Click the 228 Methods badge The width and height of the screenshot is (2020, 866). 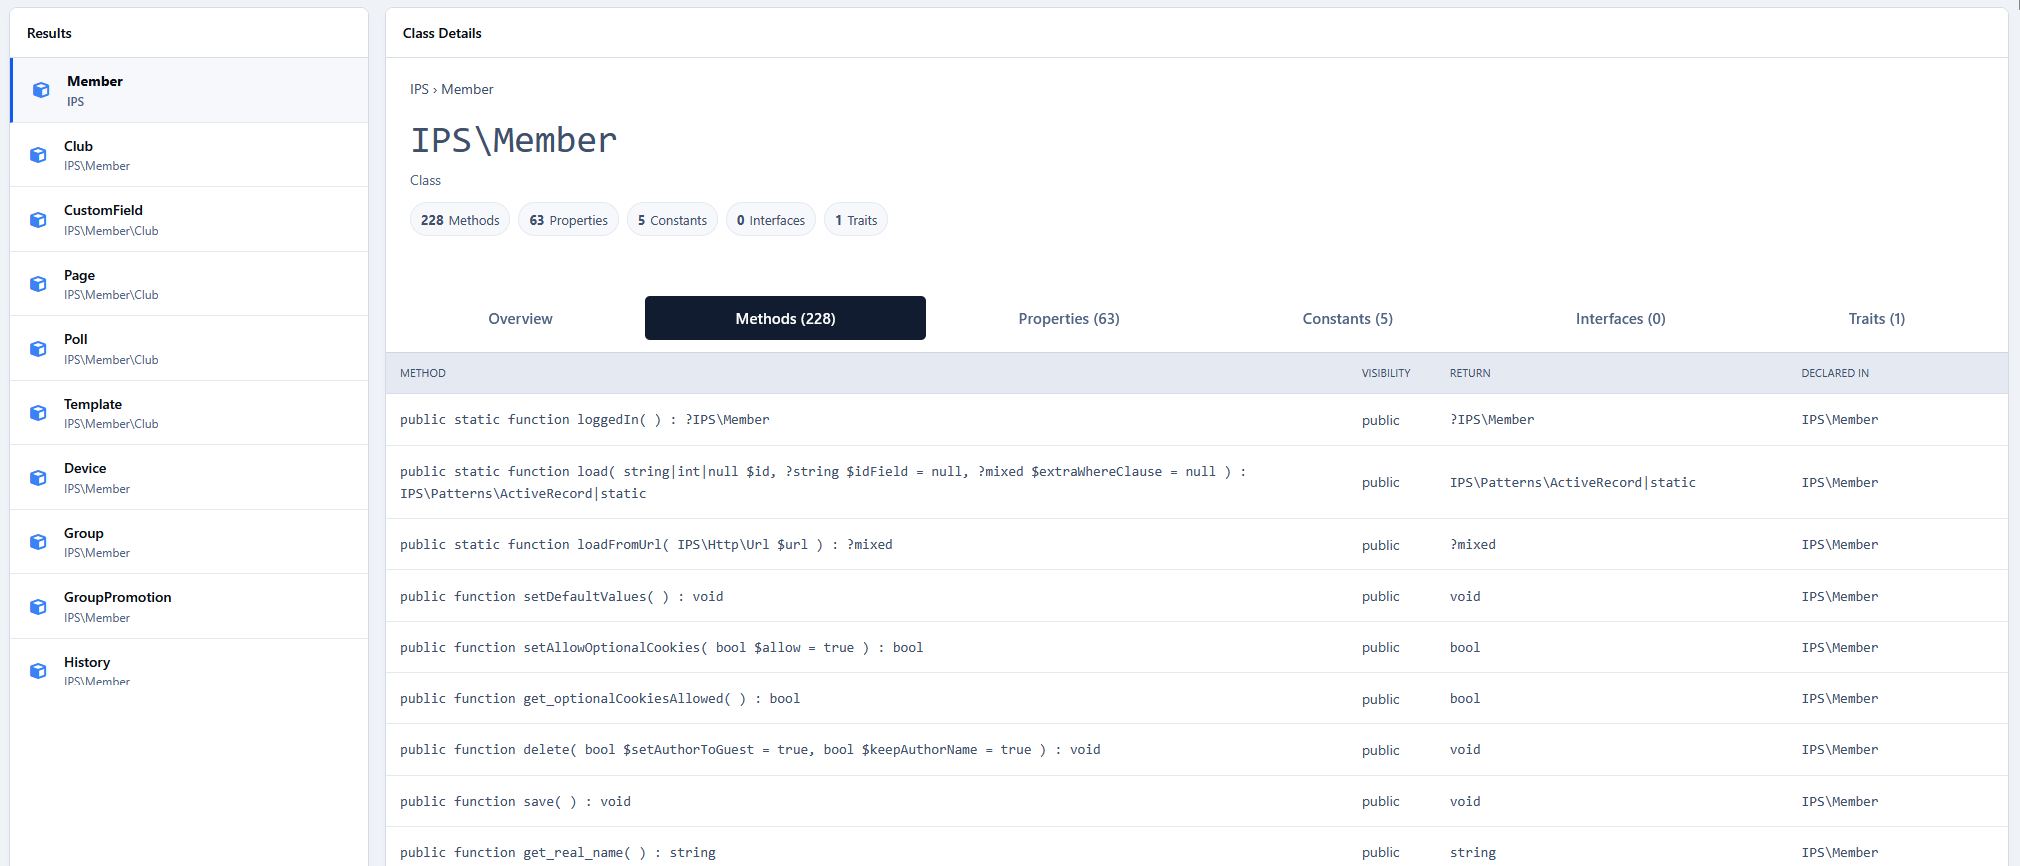tap(460, 220)
